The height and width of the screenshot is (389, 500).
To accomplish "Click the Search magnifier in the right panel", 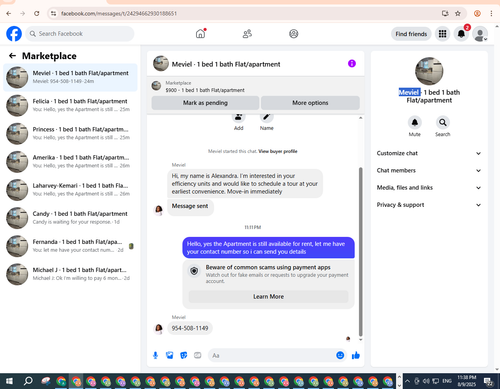I will (x=443, y=123).
